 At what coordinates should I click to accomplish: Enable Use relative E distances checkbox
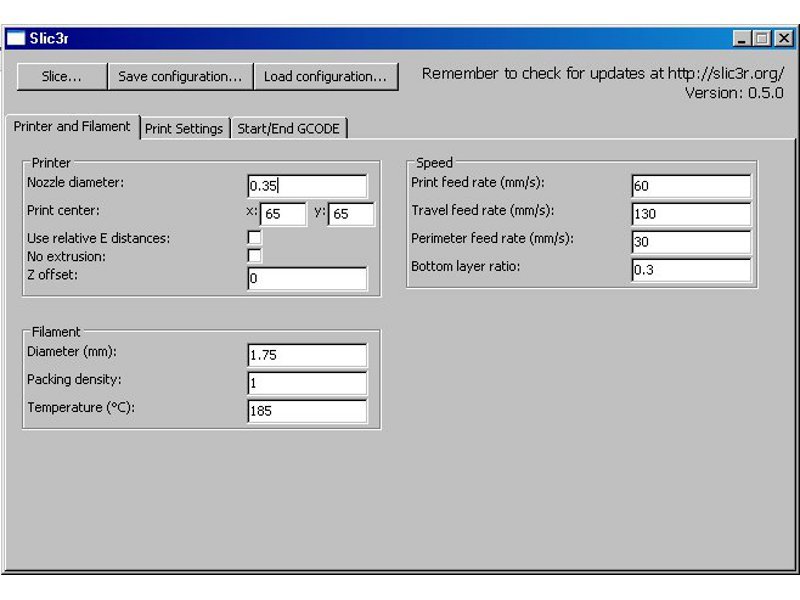click(254, 237)
